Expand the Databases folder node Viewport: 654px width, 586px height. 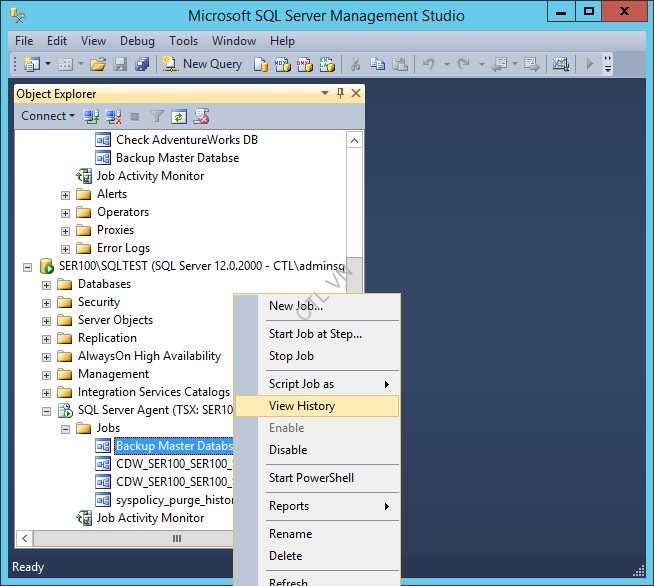pos(46,284)
